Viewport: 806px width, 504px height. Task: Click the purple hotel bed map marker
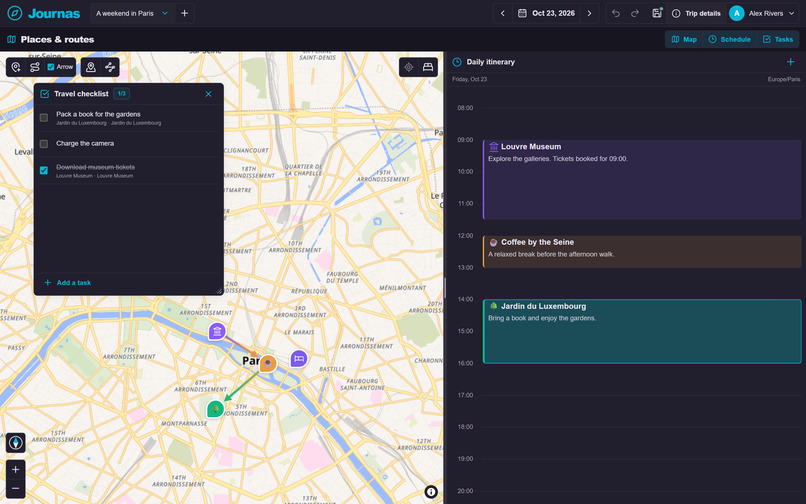click(x=299, y=358)
